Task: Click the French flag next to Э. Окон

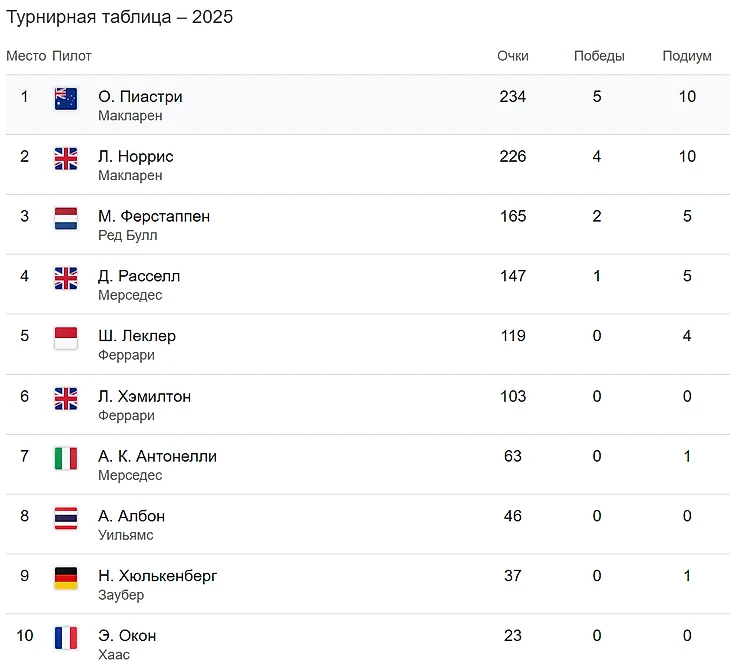Action: tap(66, 638)
